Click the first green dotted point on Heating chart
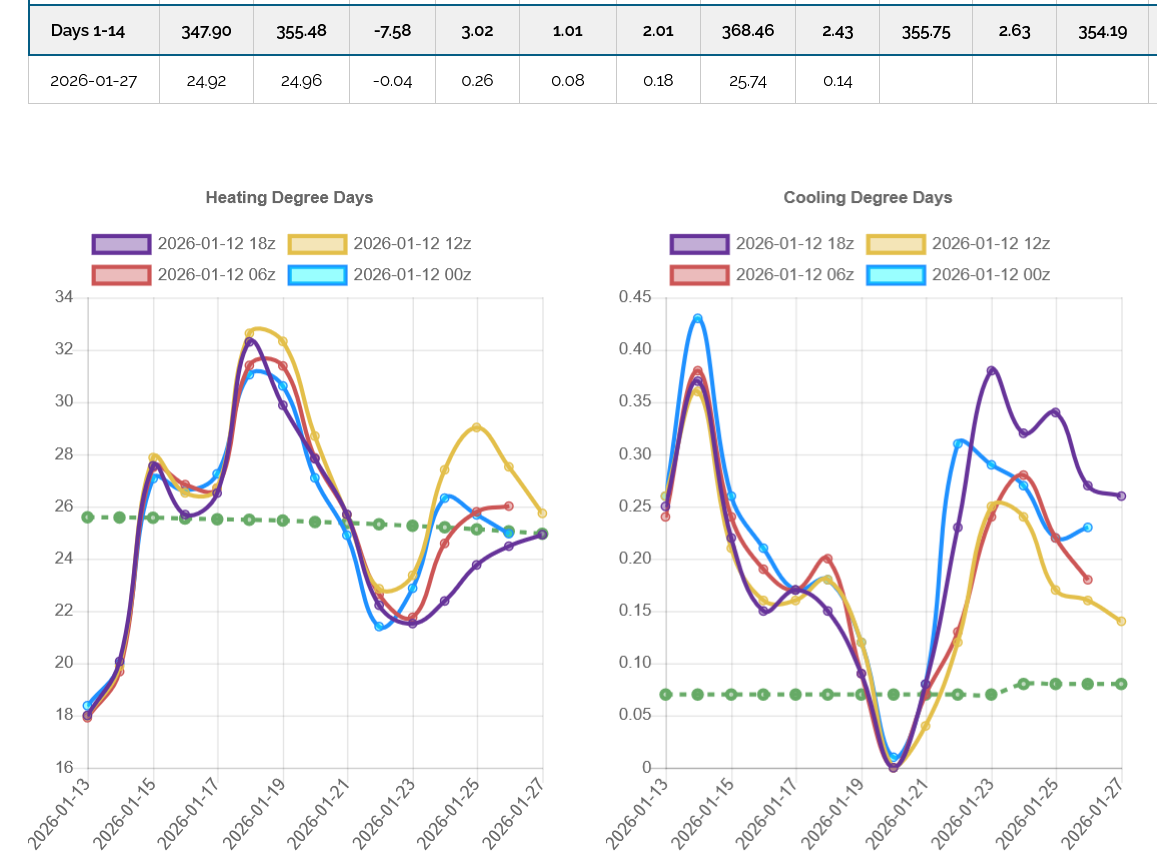This screenshot has width=1158, height=863. tap(88, 517)
